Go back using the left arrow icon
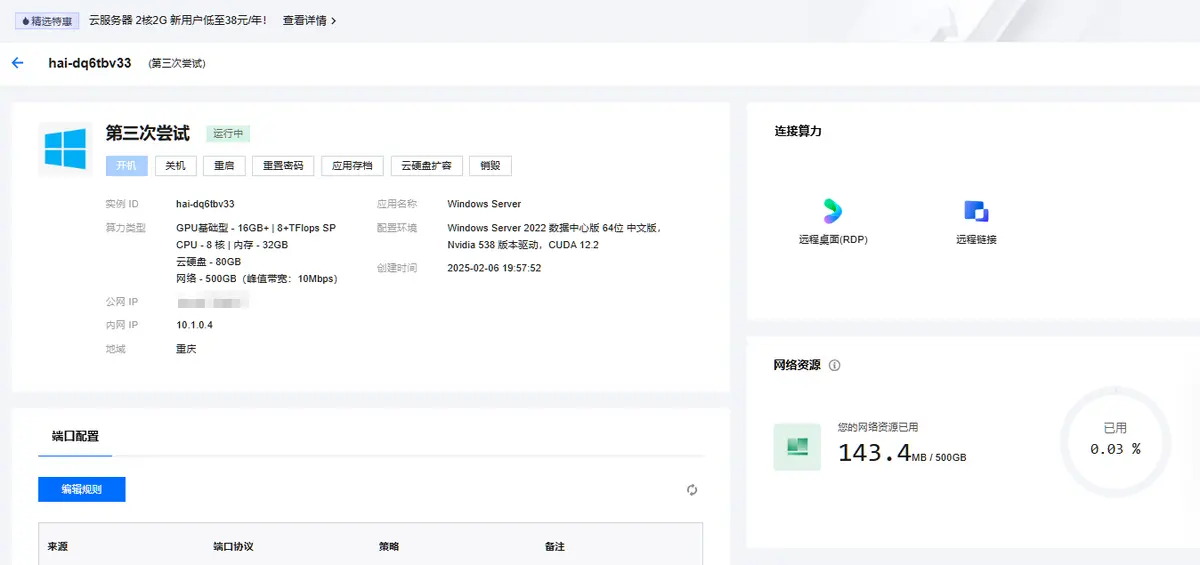Image resolution: width=1200 pixels, height=565 pixels. (17, 63)
